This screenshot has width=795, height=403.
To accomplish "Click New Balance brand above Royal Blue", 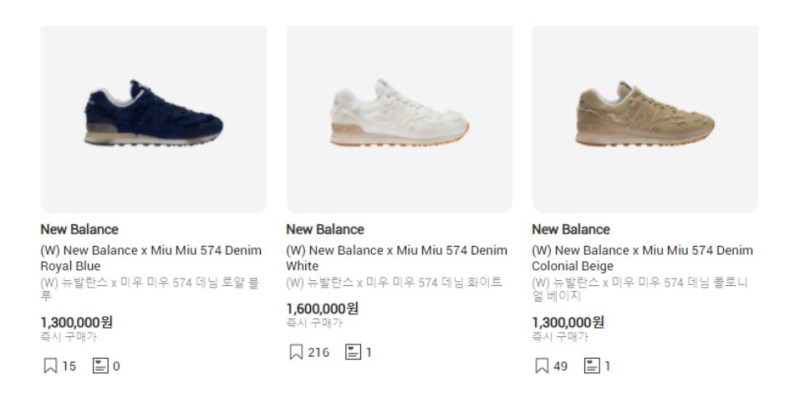I will click(x=79, y=229).
